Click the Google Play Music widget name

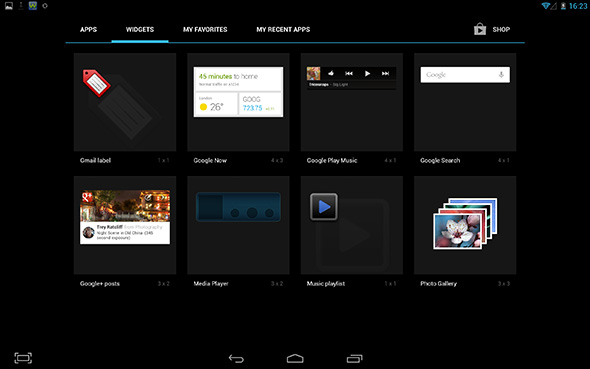(332, 160)
